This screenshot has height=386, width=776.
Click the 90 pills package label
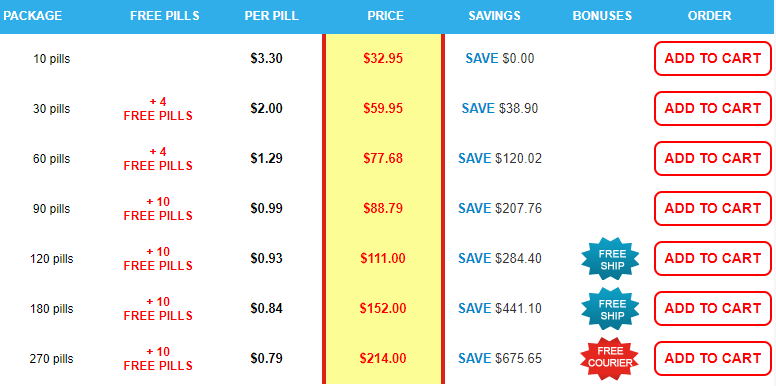coord(52,208)
